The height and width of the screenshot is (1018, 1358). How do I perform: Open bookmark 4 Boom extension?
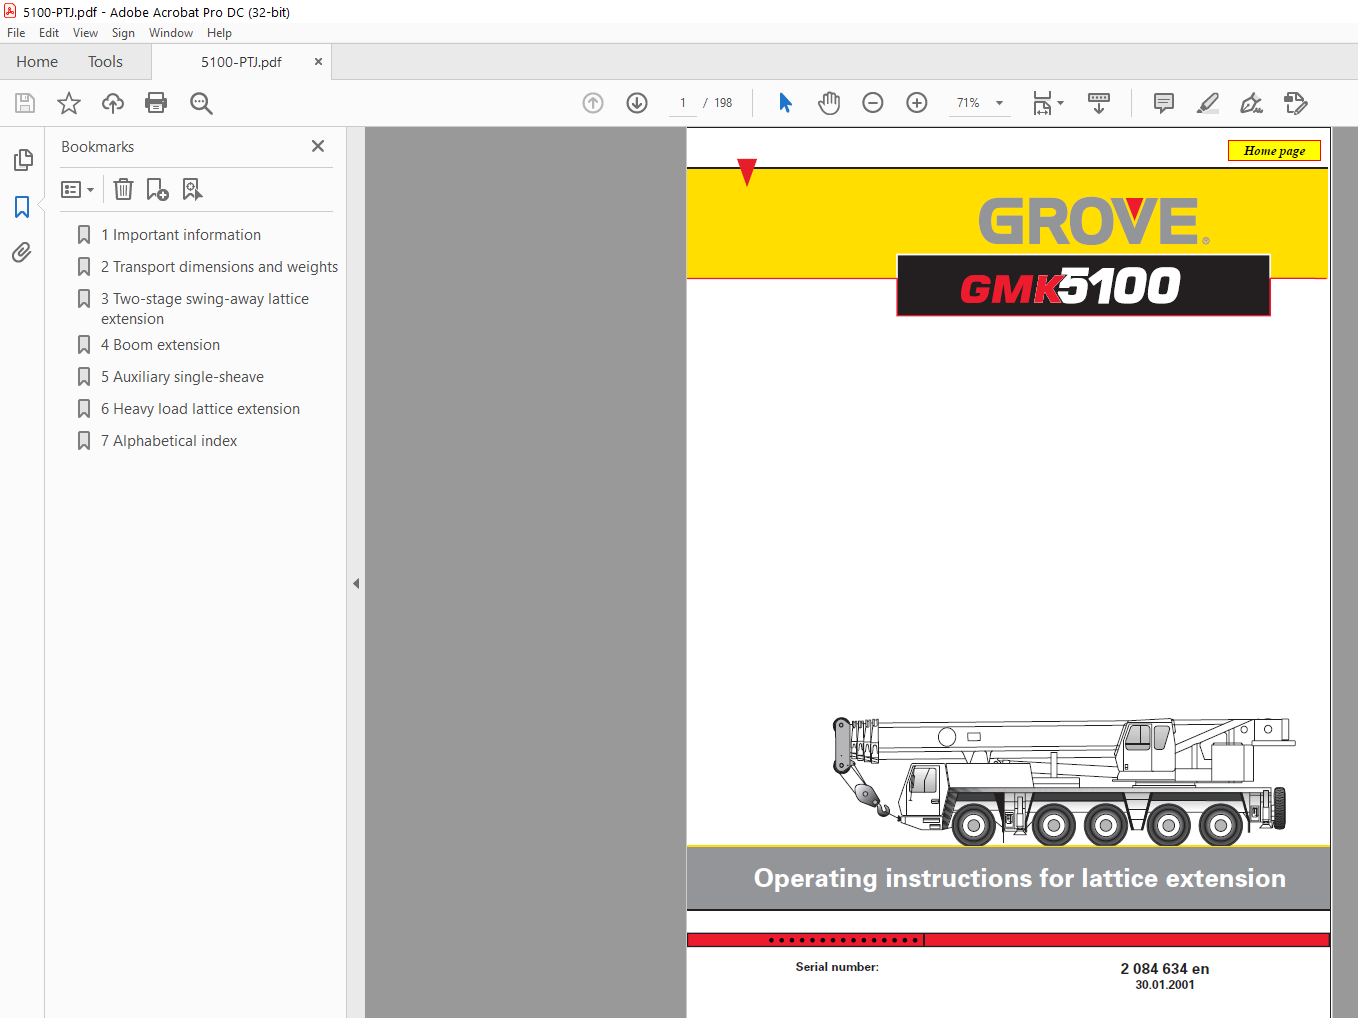coord(160,345)
